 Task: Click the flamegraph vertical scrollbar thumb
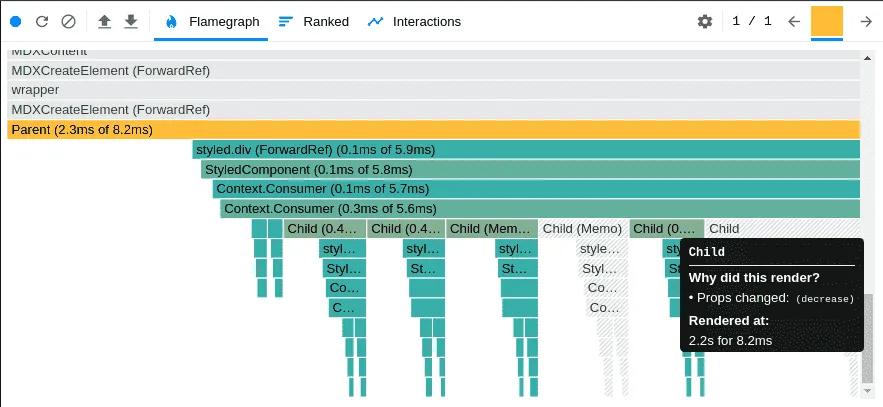click(868, 338)
